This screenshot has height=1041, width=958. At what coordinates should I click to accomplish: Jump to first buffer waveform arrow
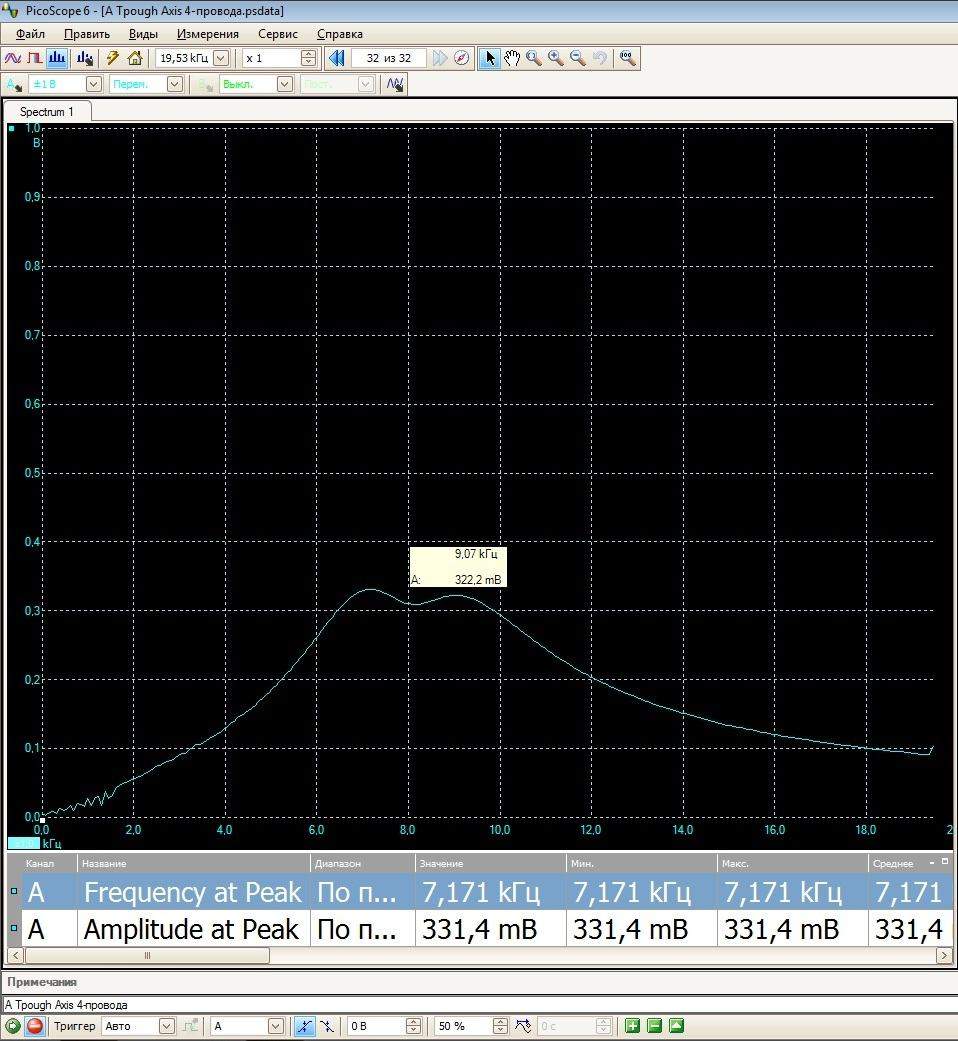point(337,58)
